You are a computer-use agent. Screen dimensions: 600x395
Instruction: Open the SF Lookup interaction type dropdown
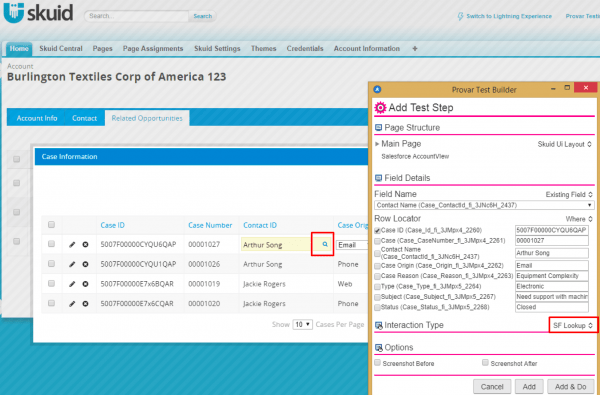[x=573, y=325]
